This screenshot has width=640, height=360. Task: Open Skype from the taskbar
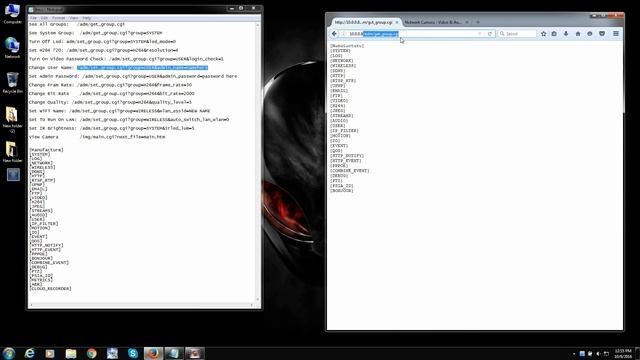click(x=133, y=353)
